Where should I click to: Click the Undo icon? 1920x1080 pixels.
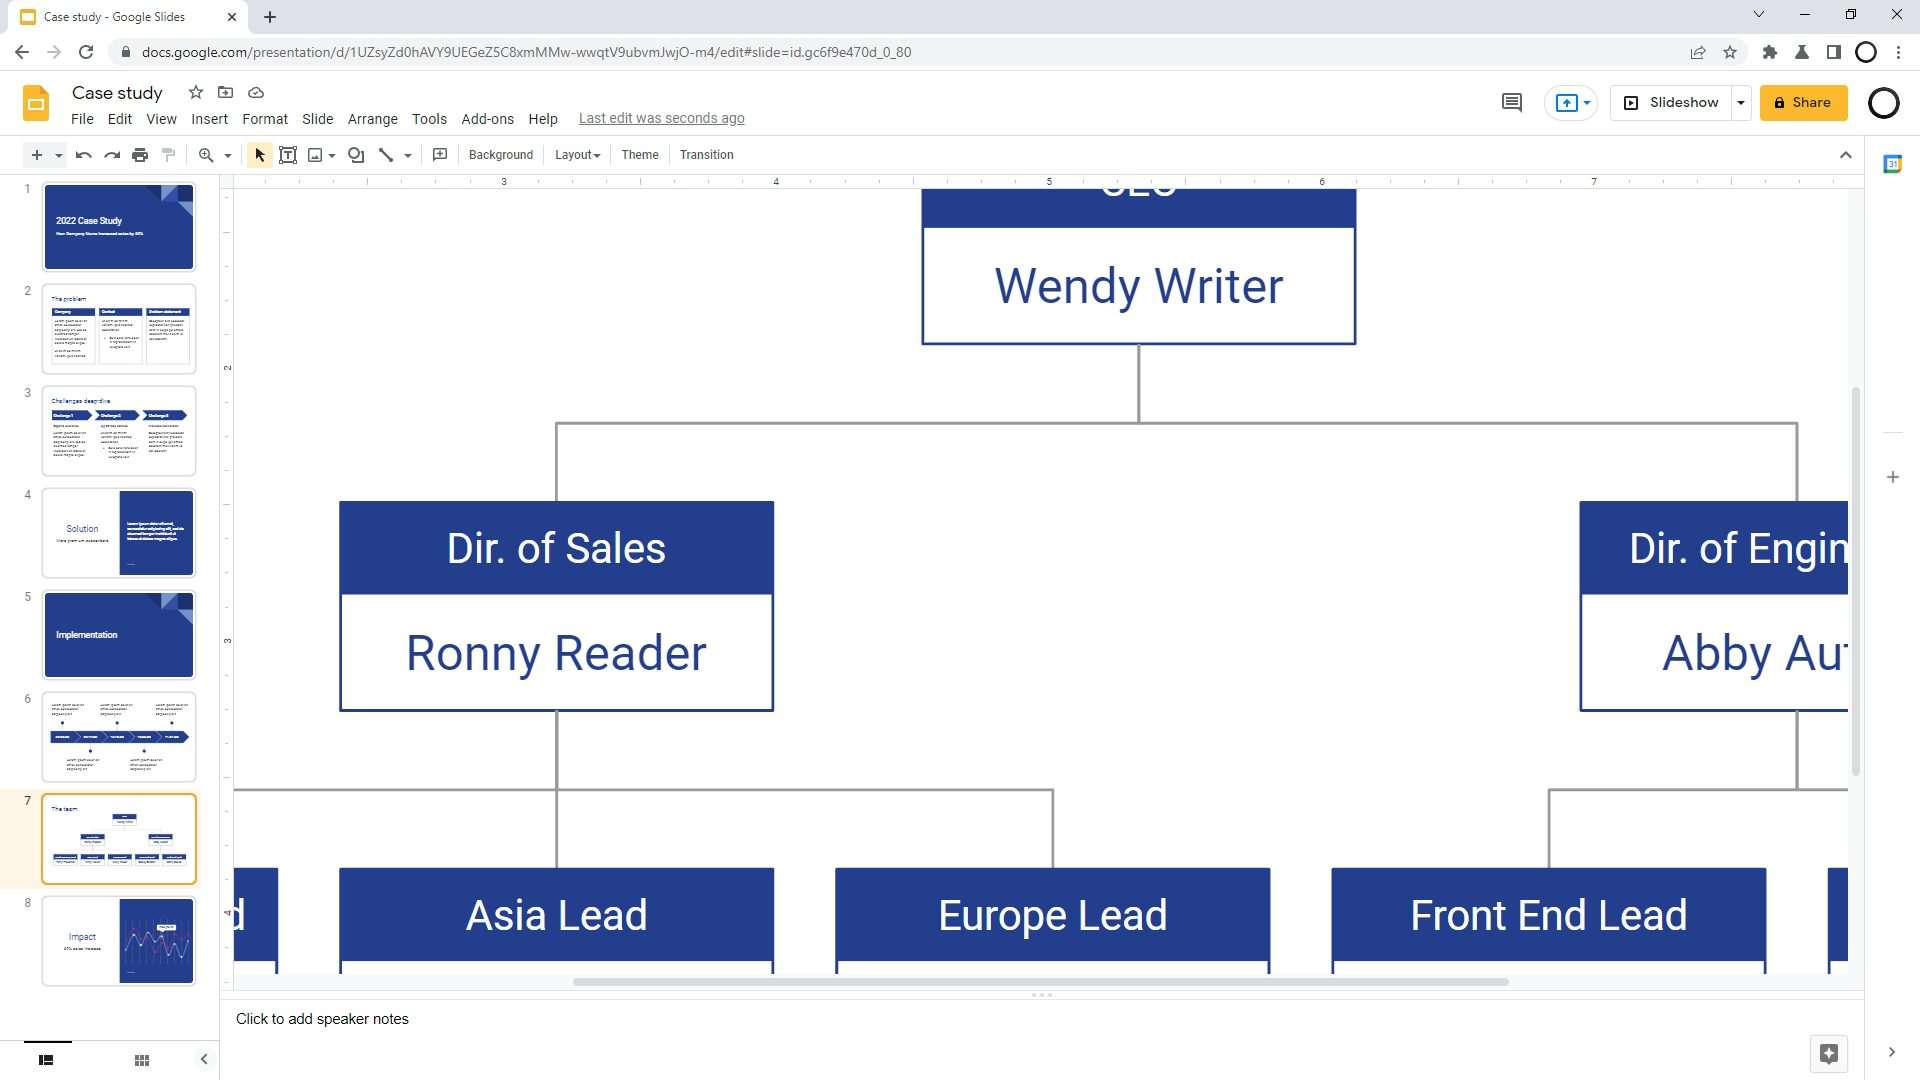(84, 155)
